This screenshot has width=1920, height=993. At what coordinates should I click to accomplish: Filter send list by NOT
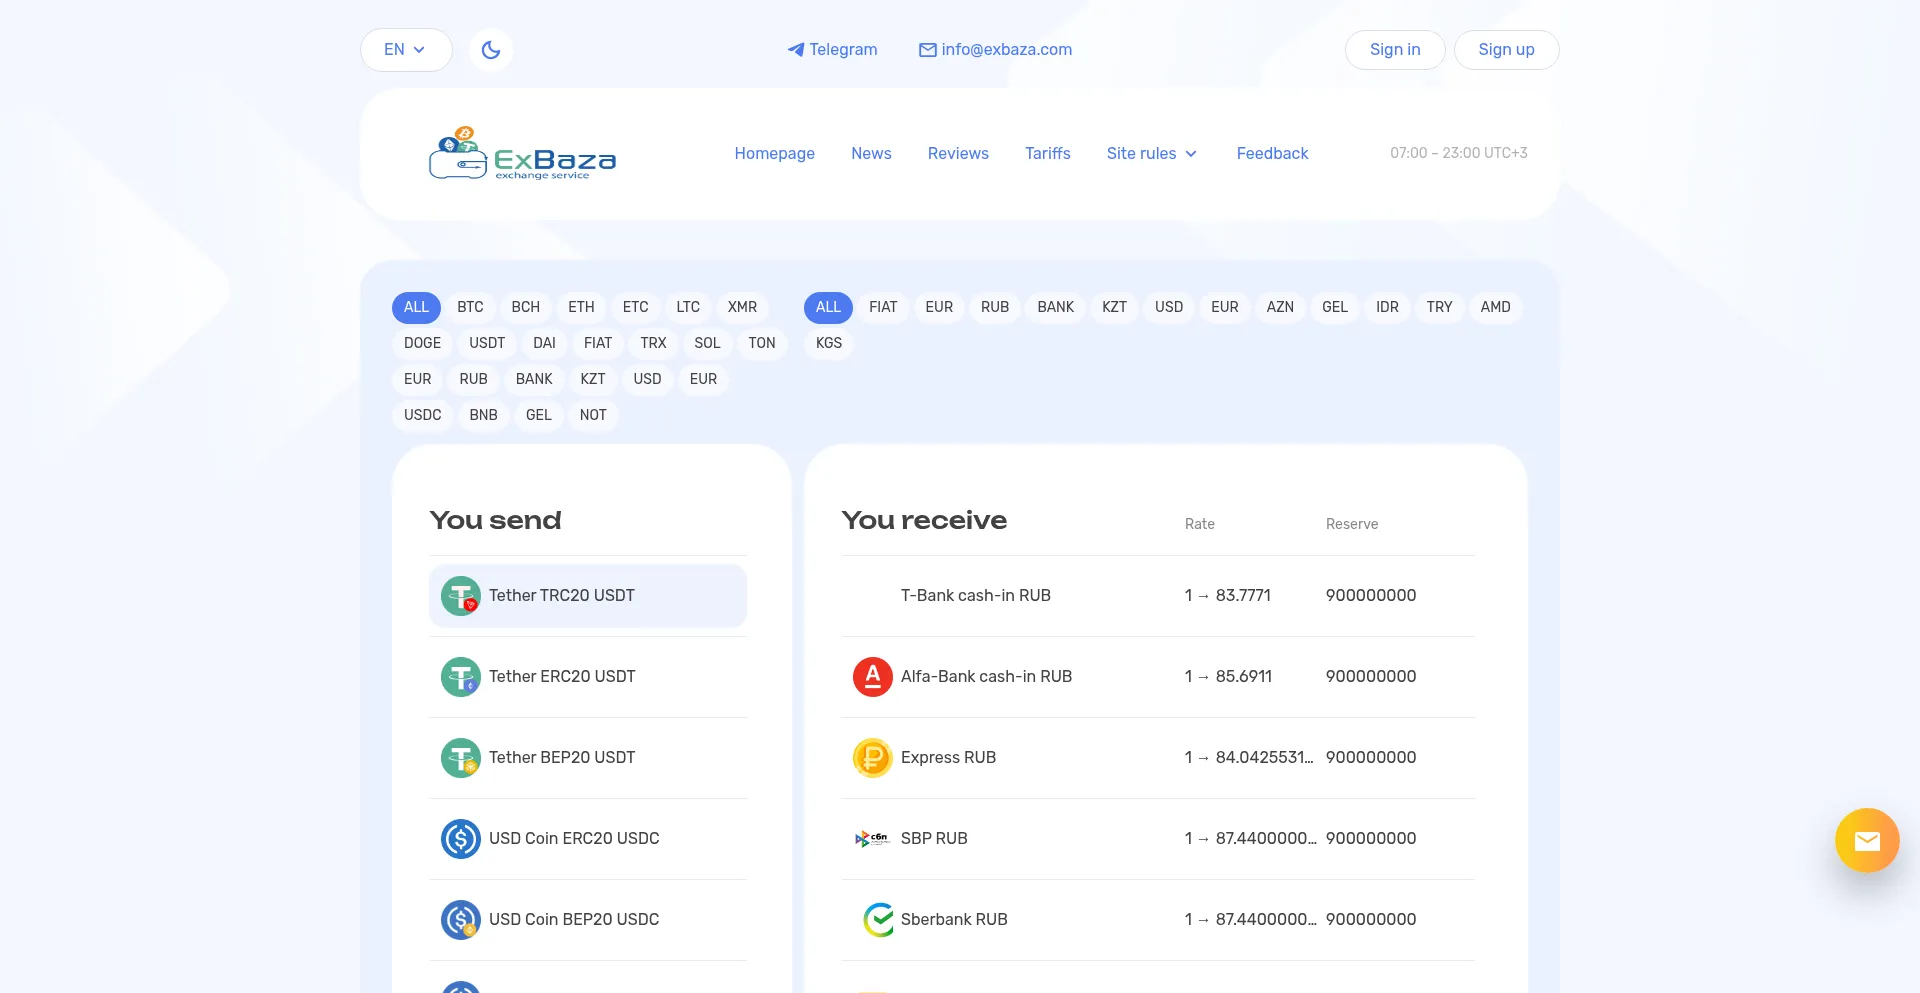[593, 415]
